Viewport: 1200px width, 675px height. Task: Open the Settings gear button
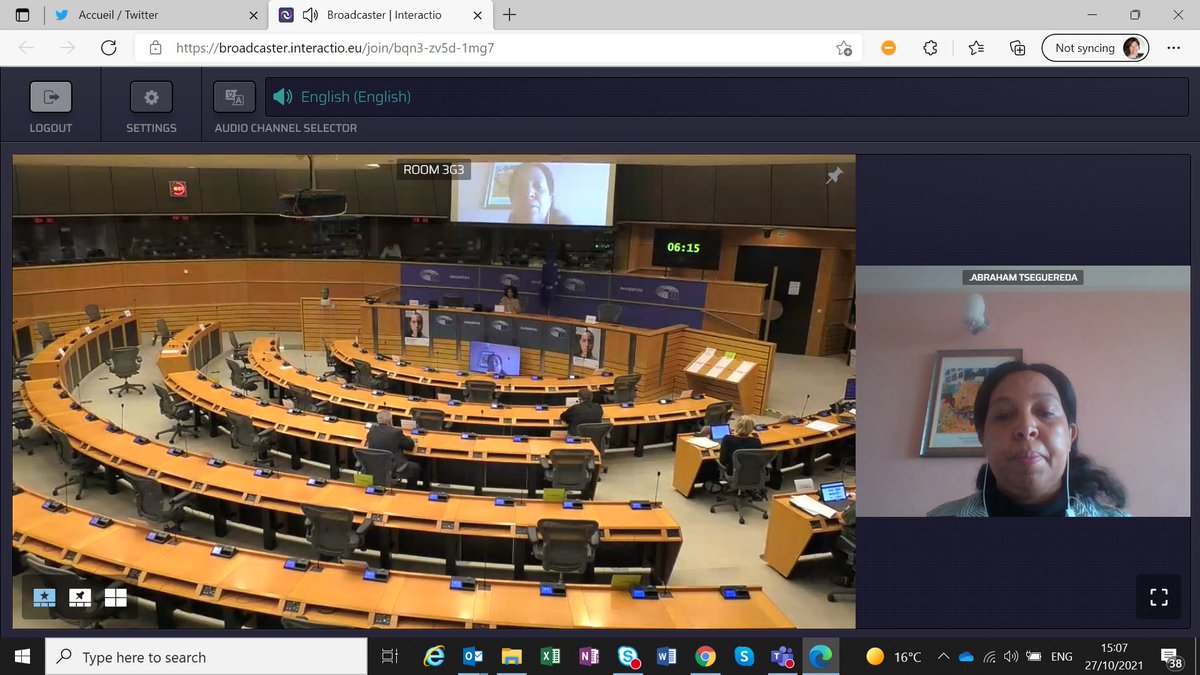151,97
